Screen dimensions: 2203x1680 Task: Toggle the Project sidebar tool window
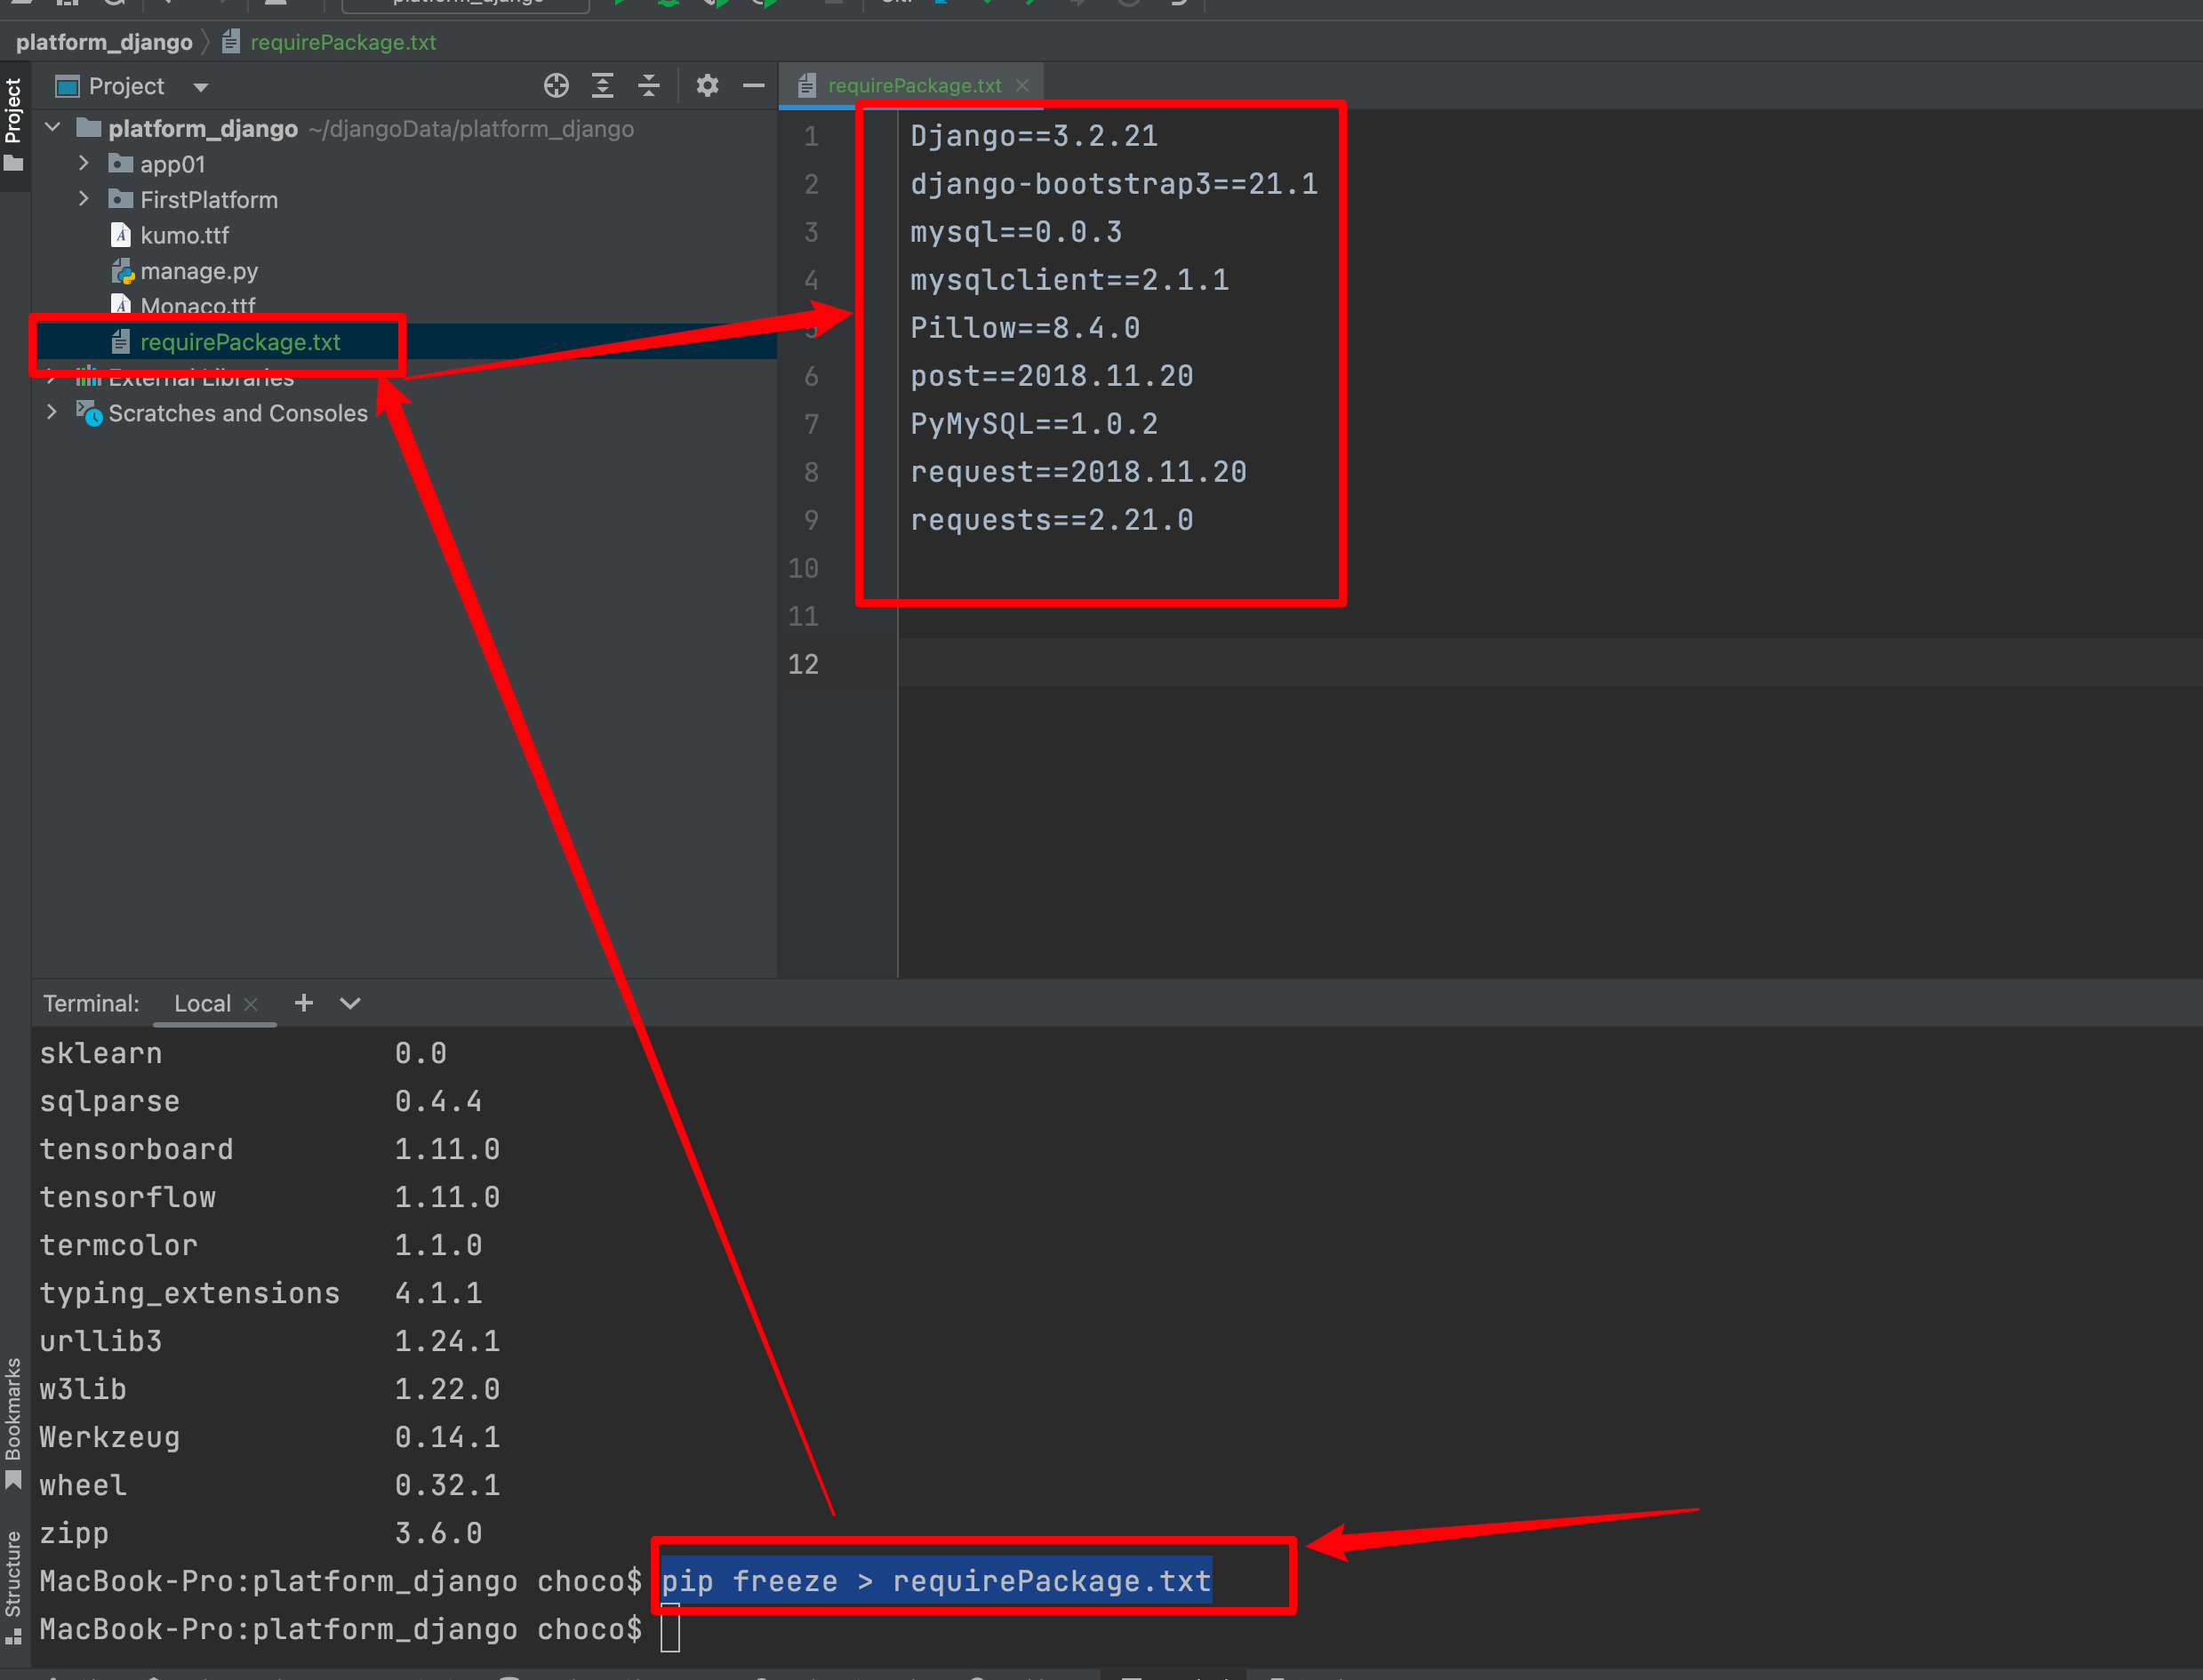[x=13, y=123]
